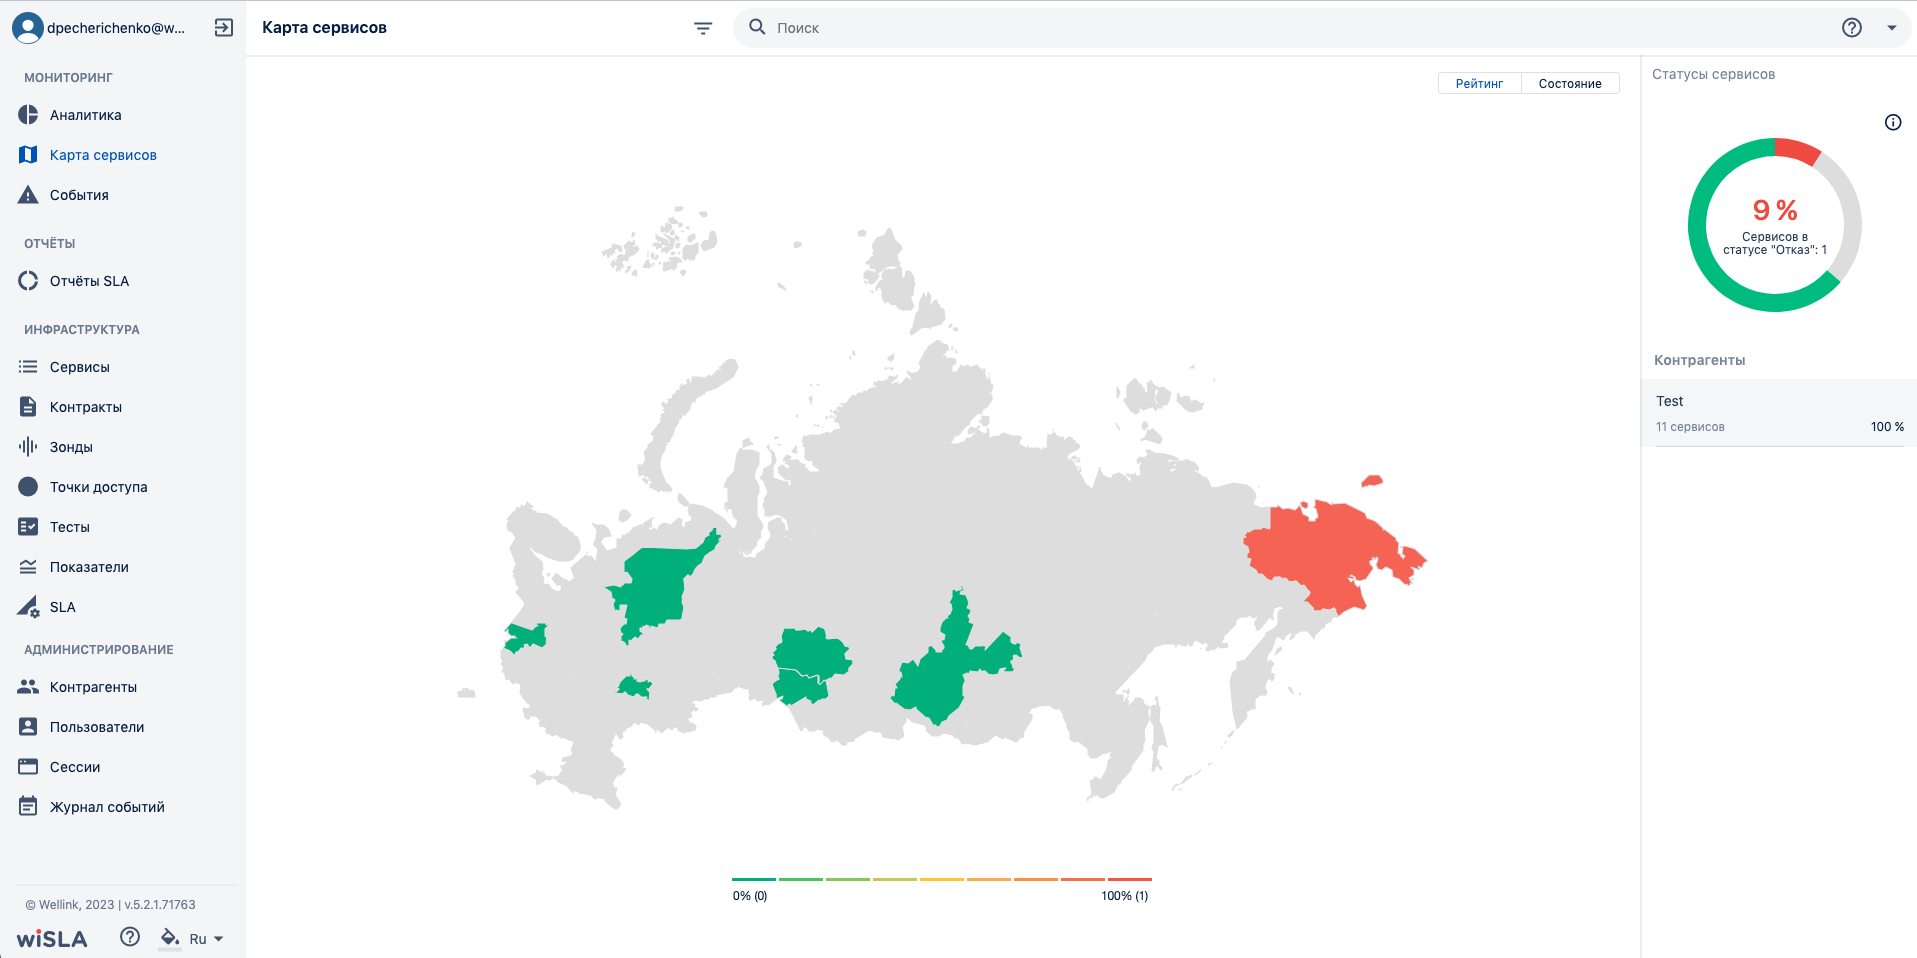The width and height of the screenshot is (1917, 958).
Task: Click the Отчёты SLA circular icon
Action: pyautogui.click(x=28, y=281)
